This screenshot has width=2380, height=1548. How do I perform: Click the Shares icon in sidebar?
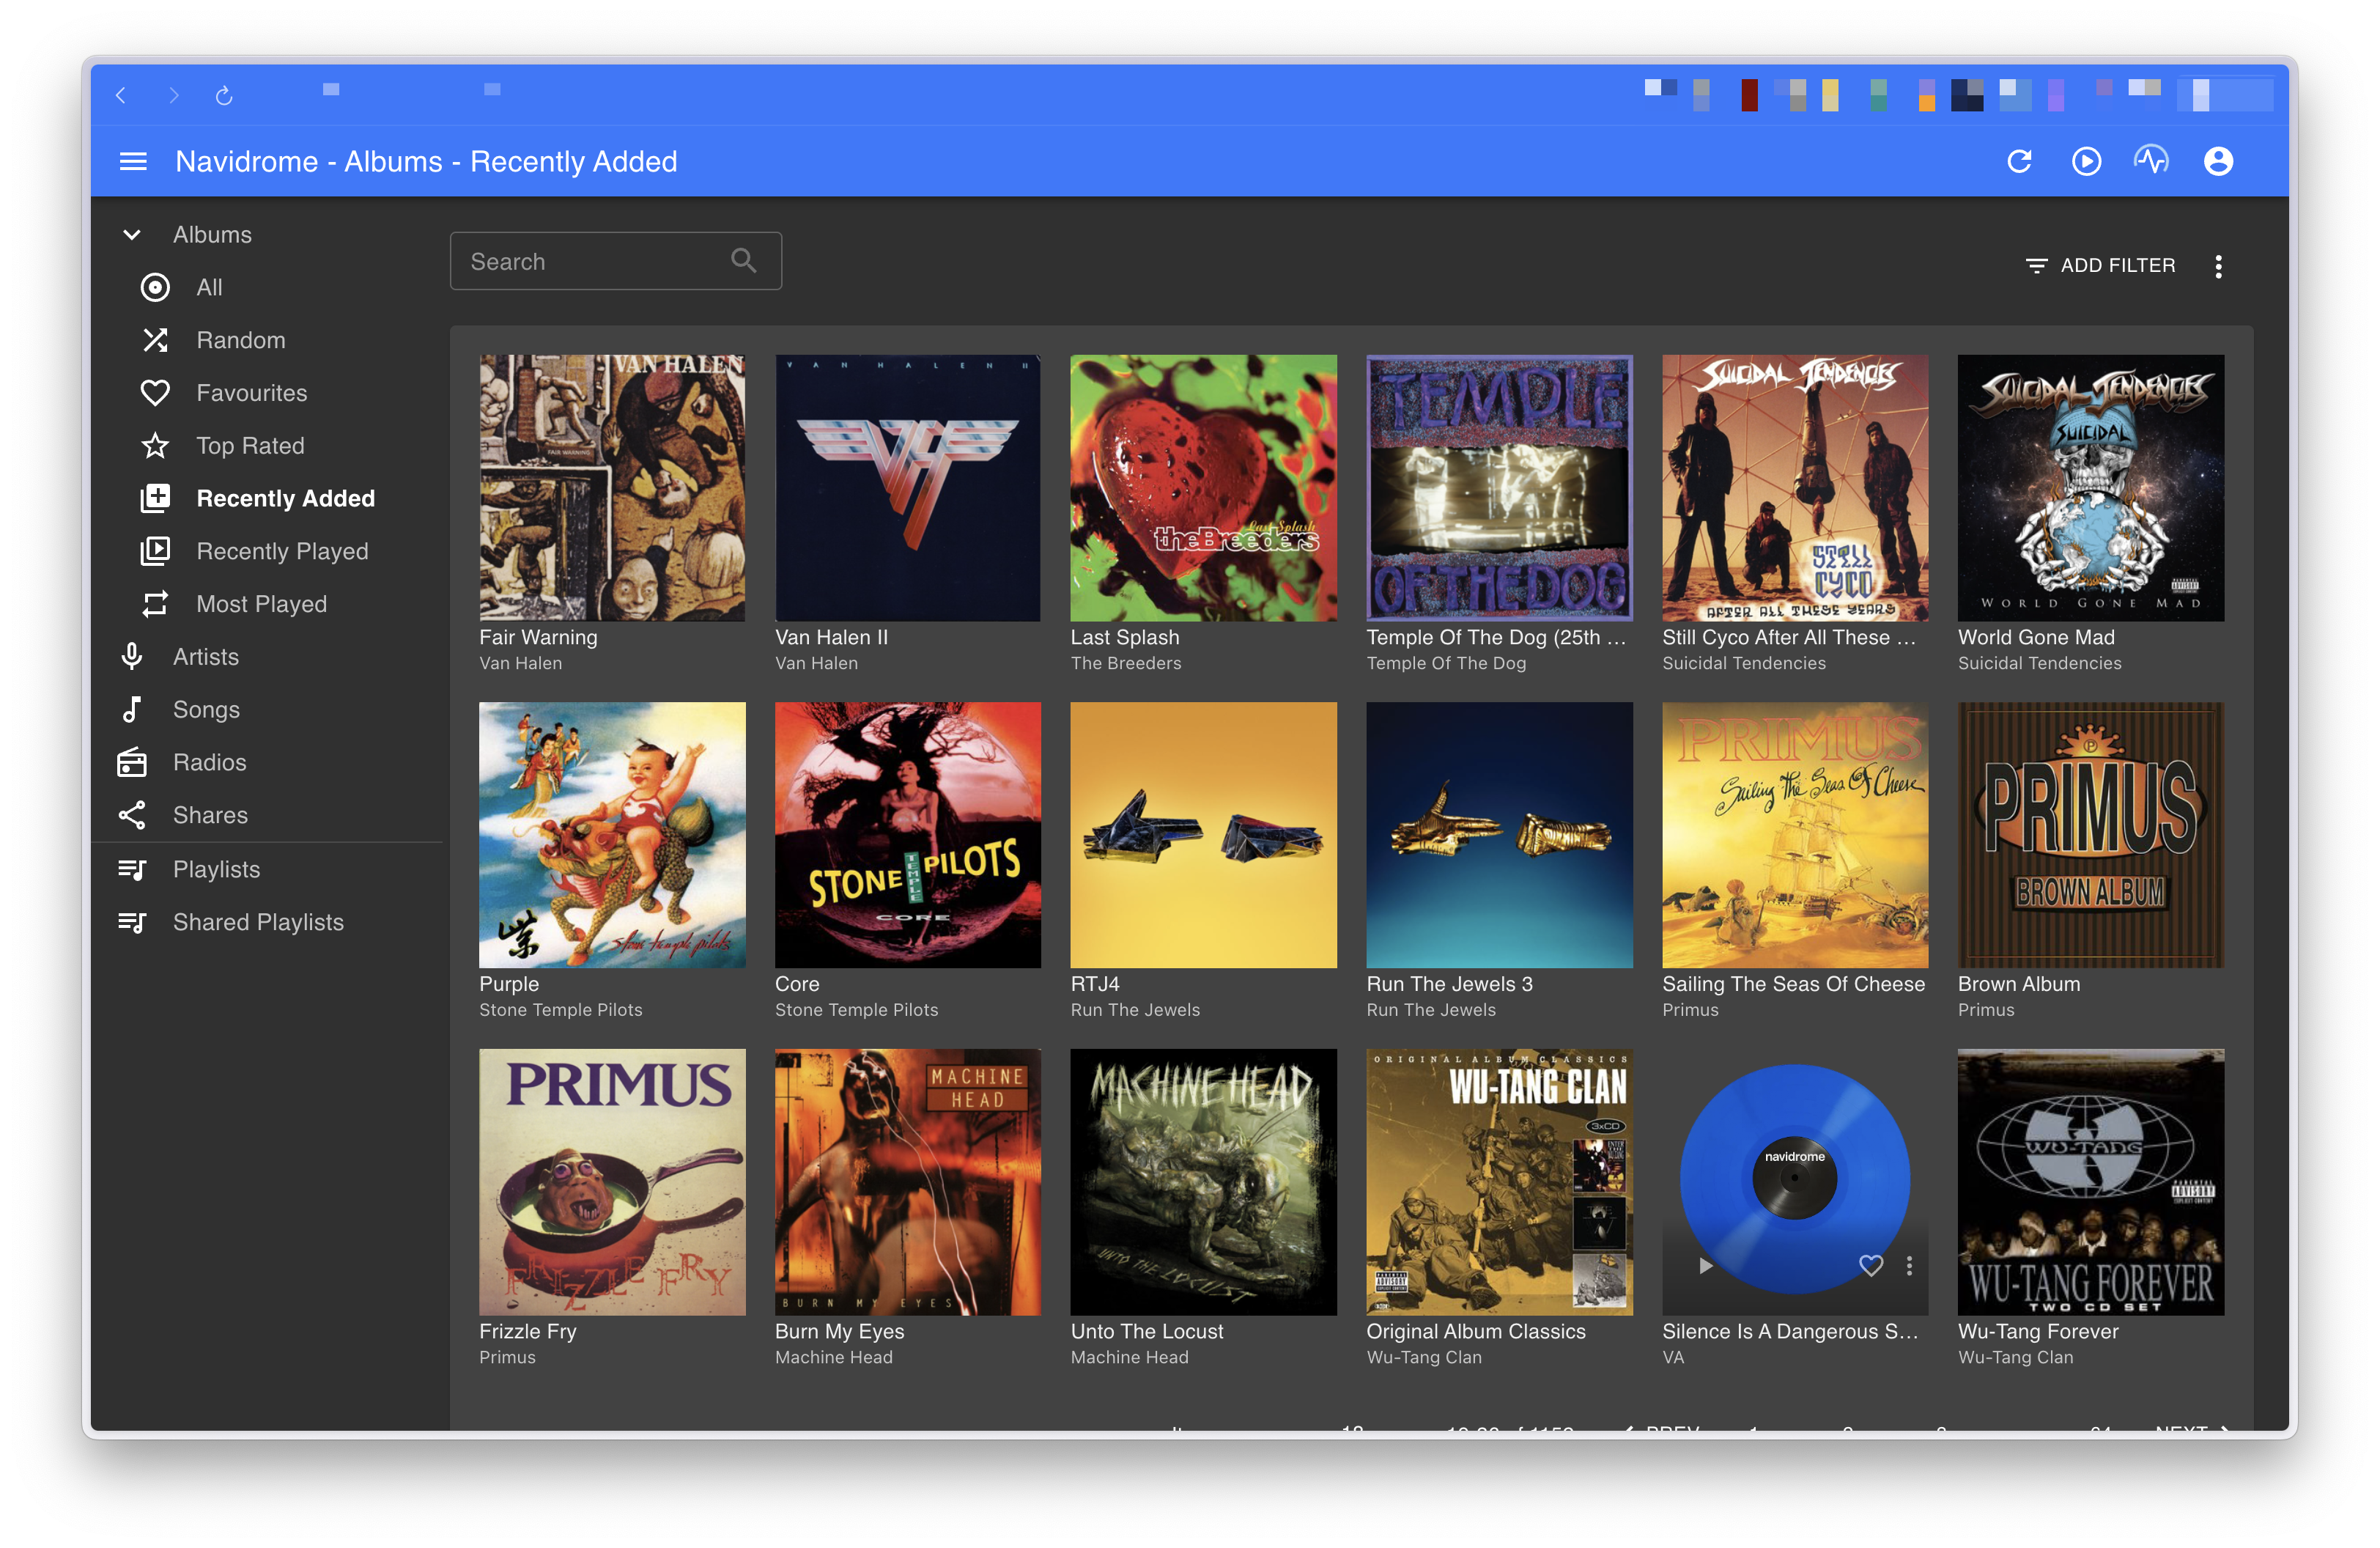pyautogui.click(x=132, y=815)
